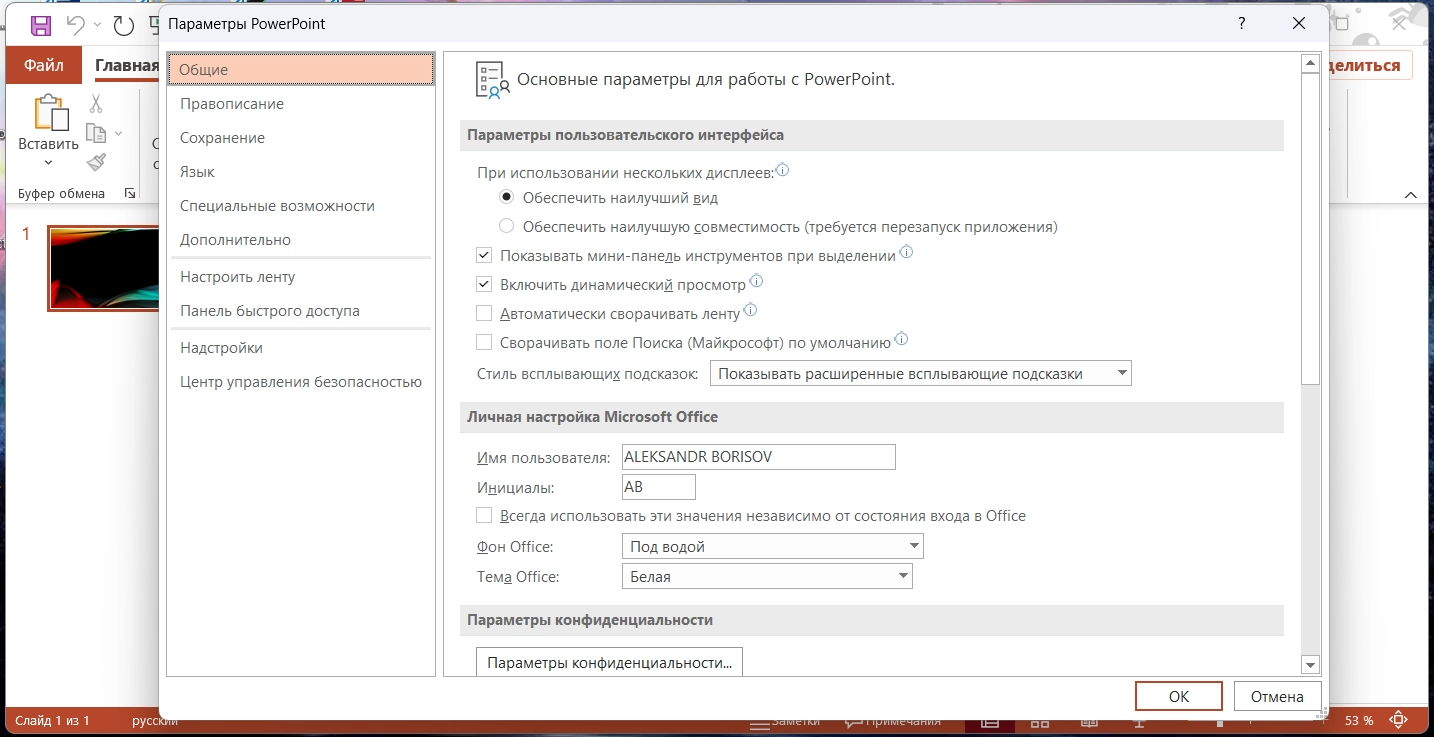Viewport: 1434px width, 737px height.
Task: Open the Центр управления безопасностью category
Action: pyautogui.click(x=300, y=382)
